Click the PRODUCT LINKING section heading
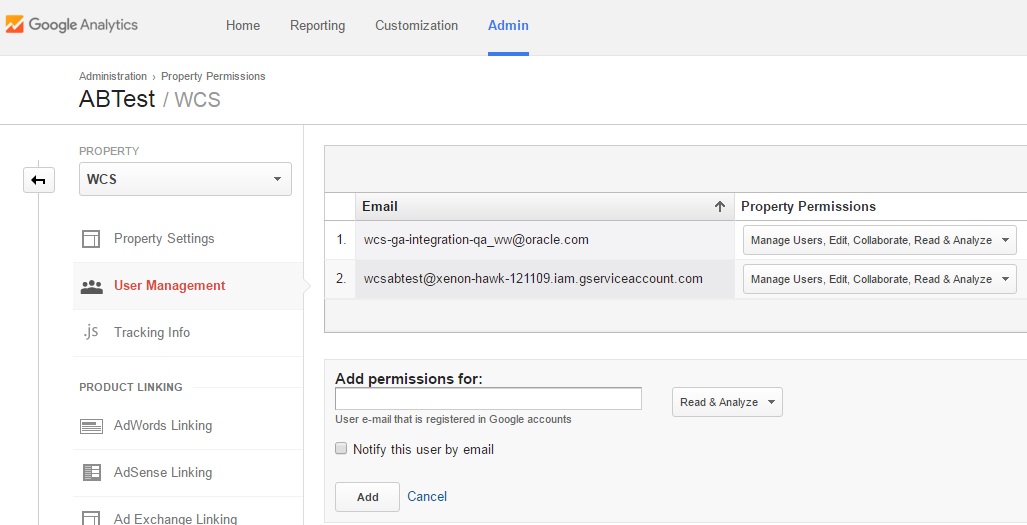Screen dimensions: 1027x525 [131, 388]
